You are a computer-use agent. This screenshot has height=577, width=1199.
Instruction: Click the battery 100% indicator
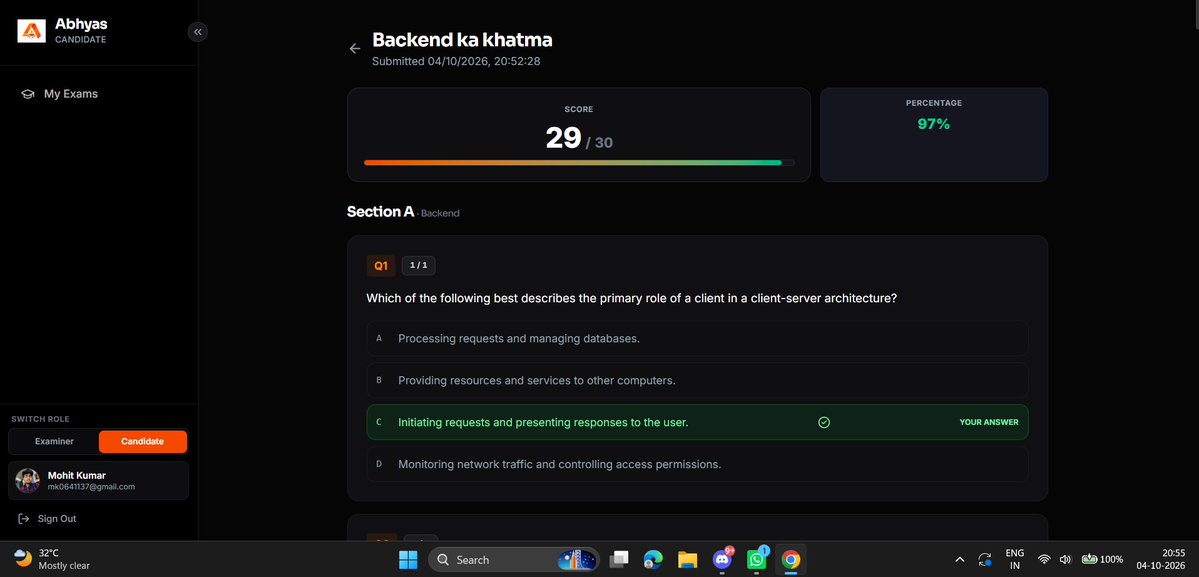pyautogui.click(x=1103, y=559)
